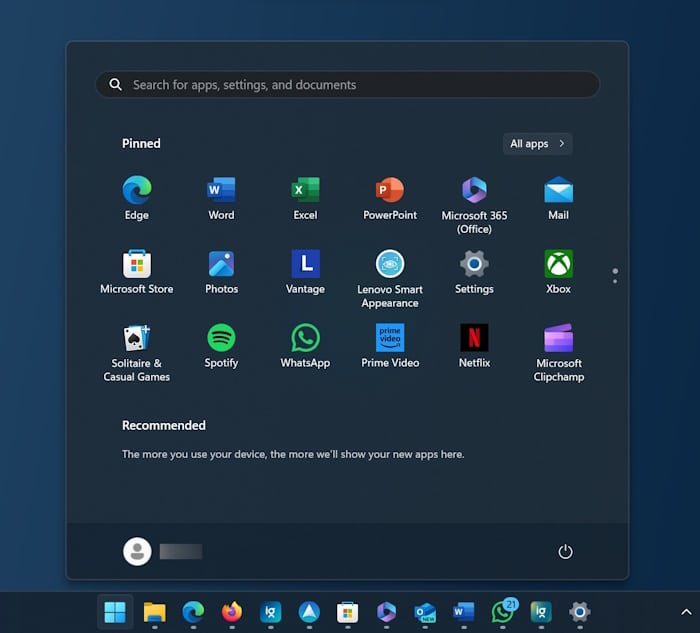Open the new Outlook from the taskbar
This screenshot has height=633, width=700.
point(425,612)
